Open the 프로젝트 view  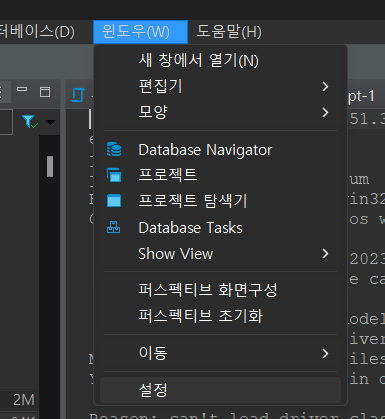(x=220, y=175)
